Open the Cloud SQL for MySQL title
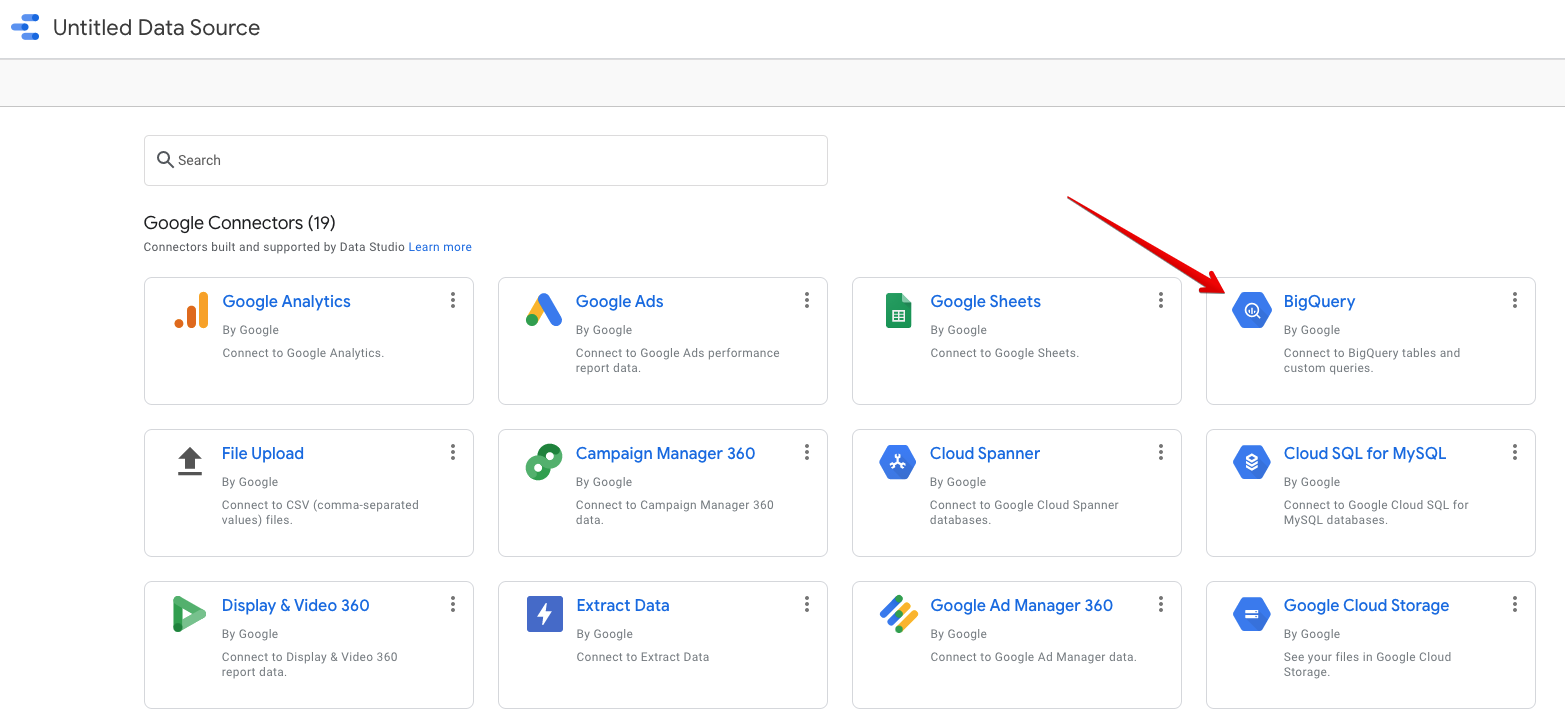The width and height of the screenshot is (1565, 726). click(x=1365, y=454)
